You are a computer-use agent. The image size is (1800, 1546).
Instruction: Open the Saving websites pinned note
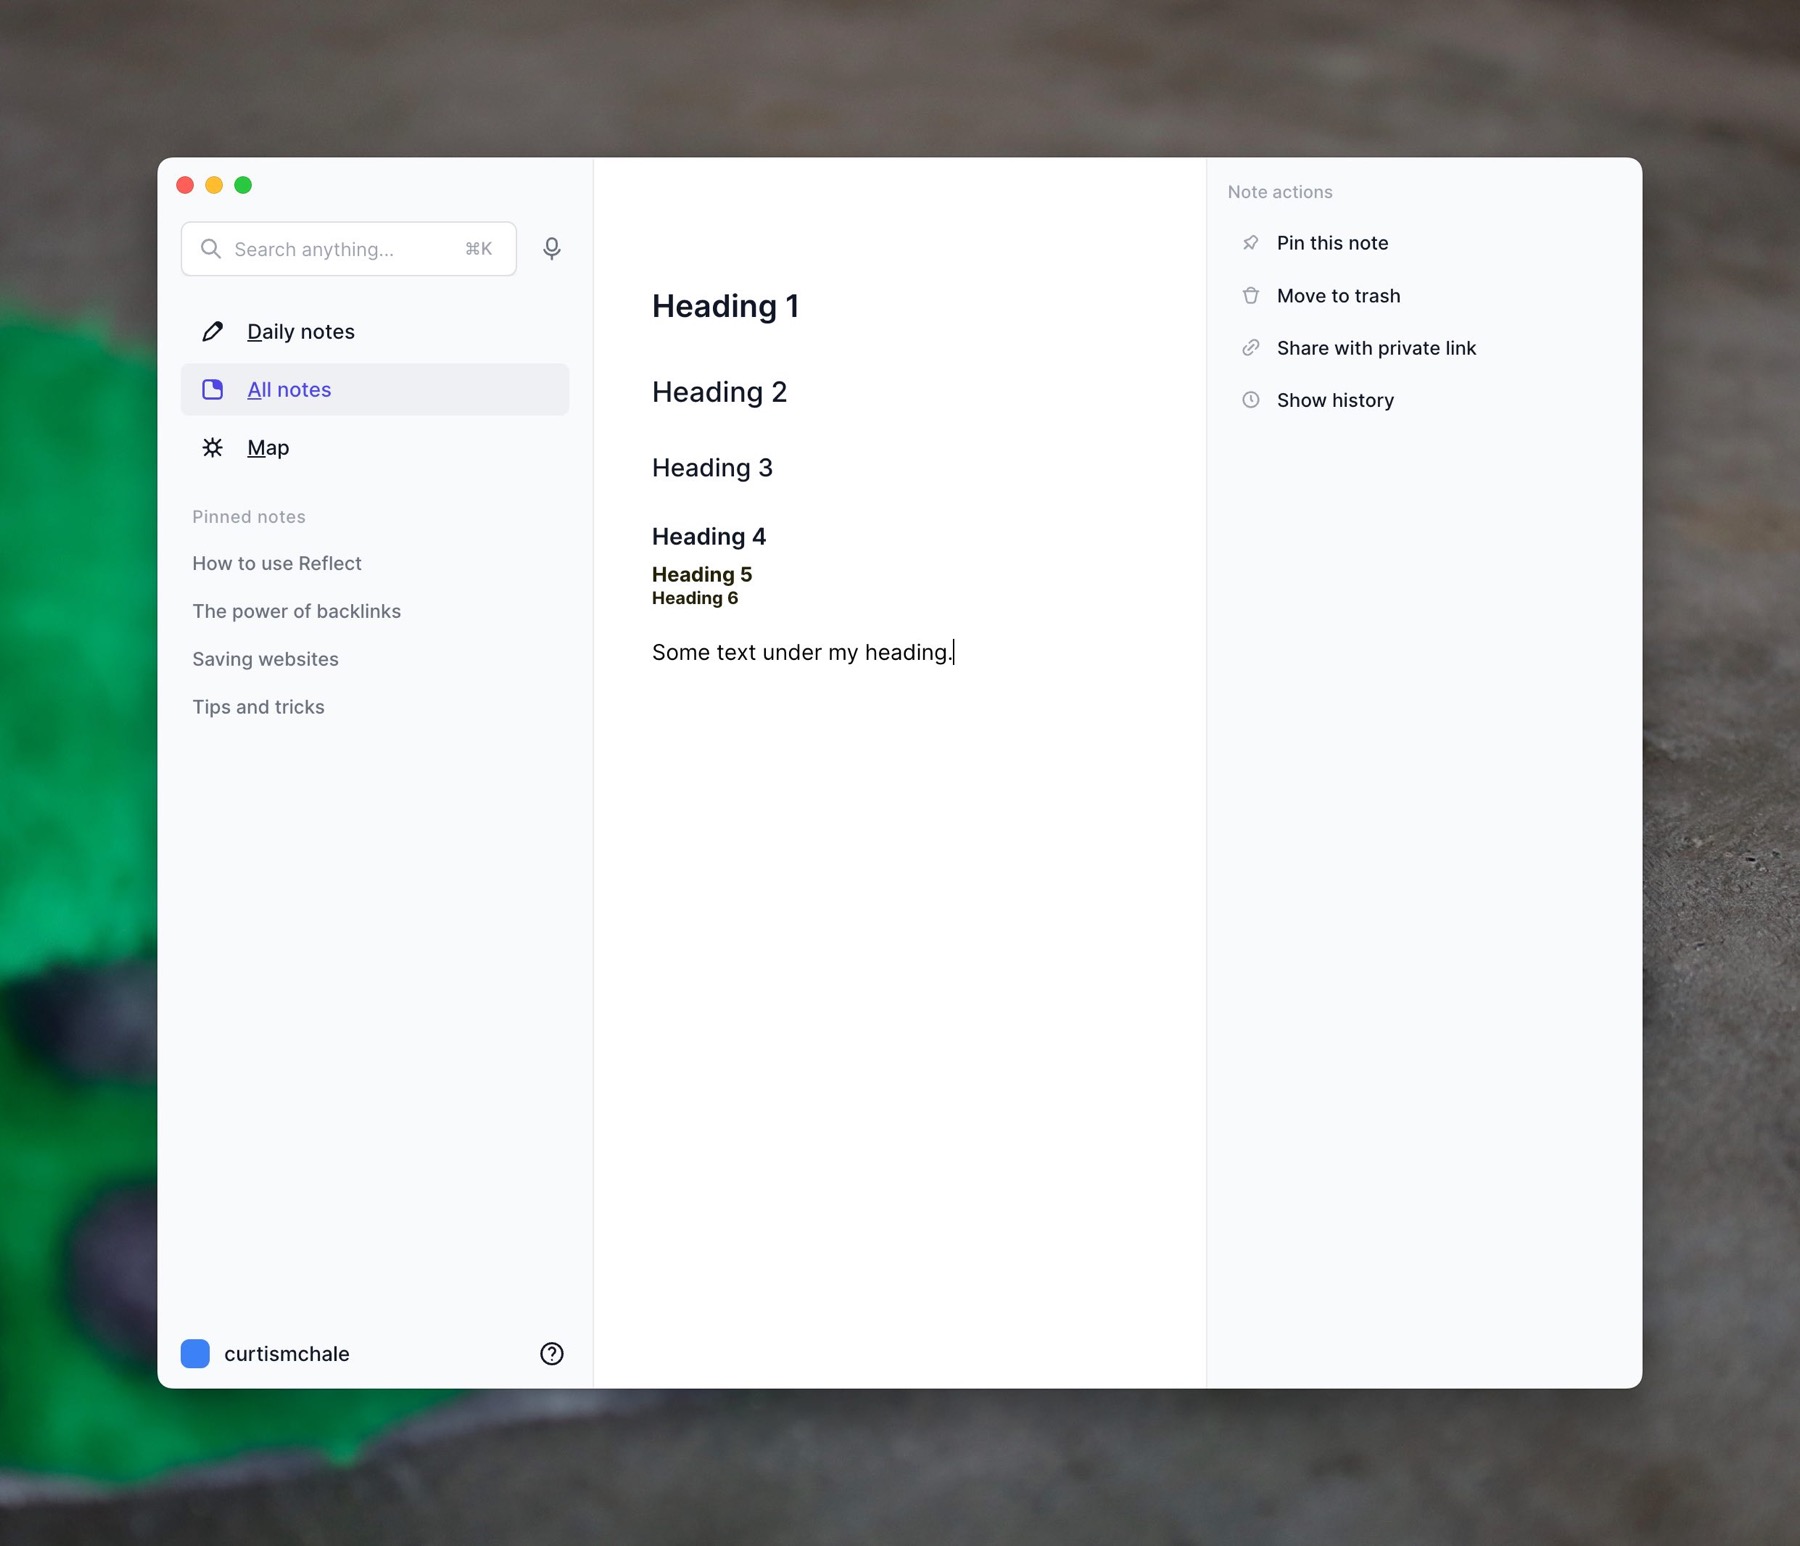click(265, 660)
